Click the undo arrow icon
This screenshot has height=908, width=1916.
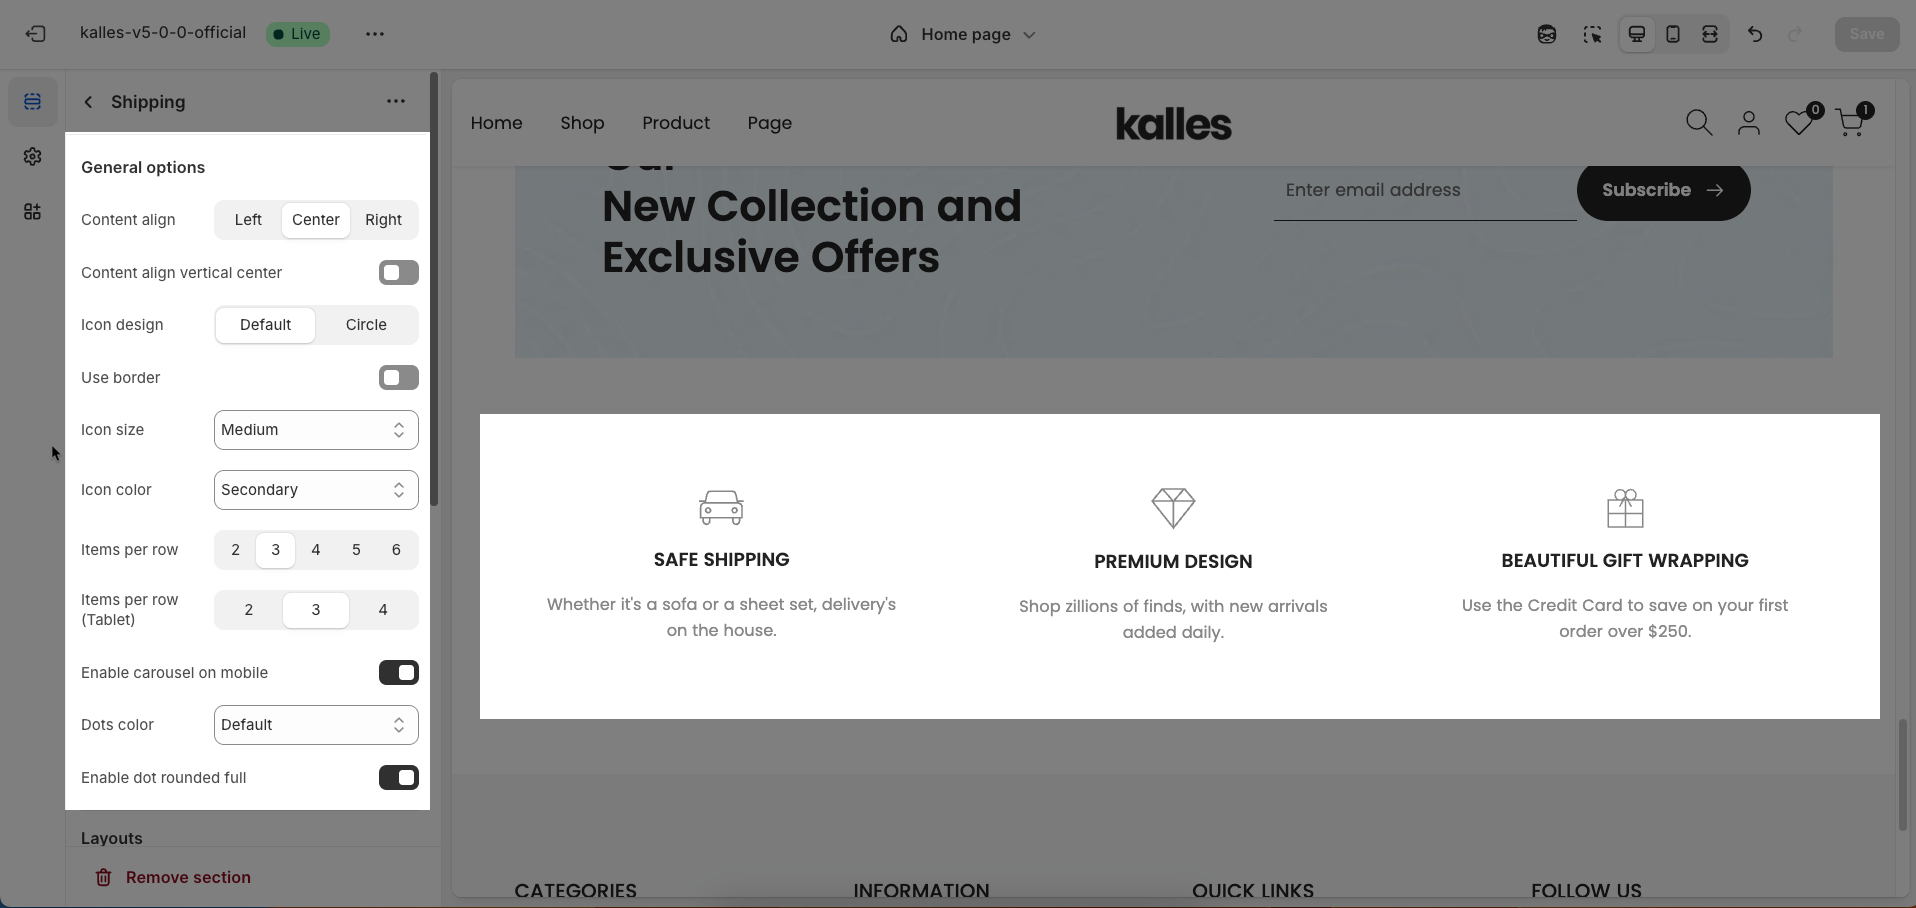[x=1755, y=34]
